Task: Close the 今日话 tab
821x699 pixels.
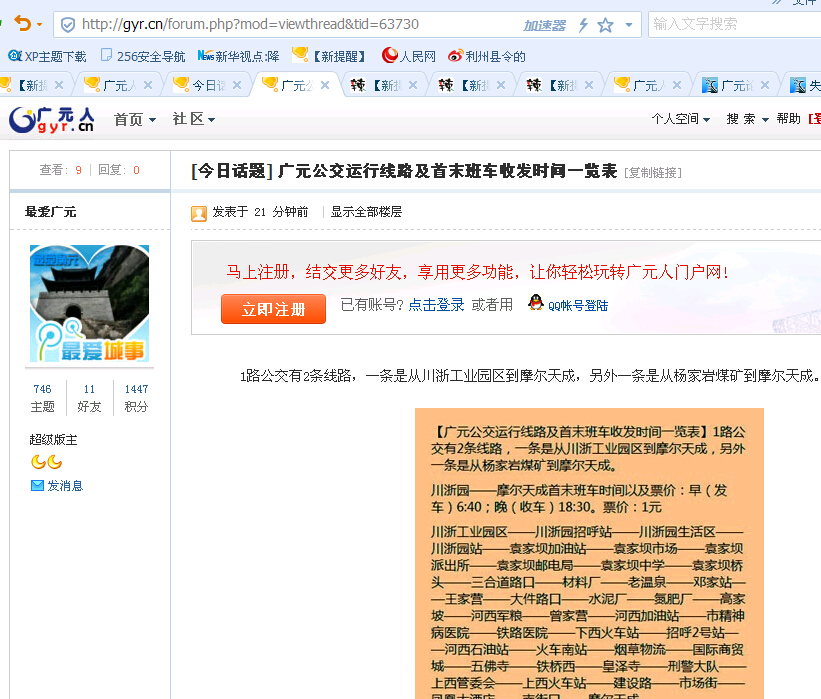Action: 237,85
